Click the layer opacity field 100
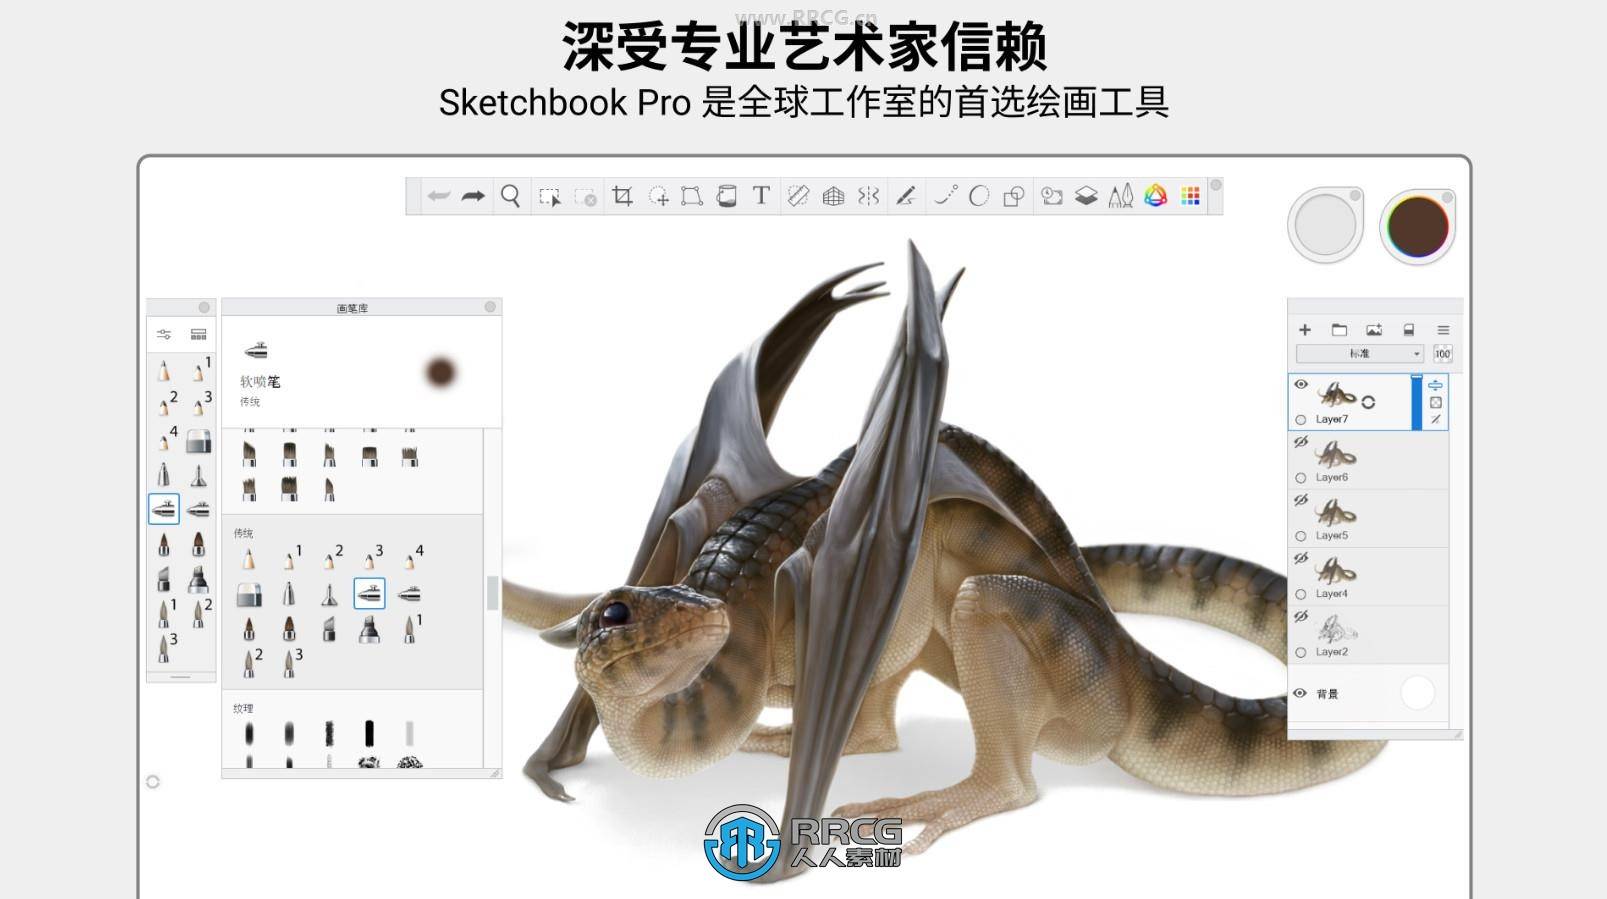The image size is (1607, 899). click(x=1442, y=354)
